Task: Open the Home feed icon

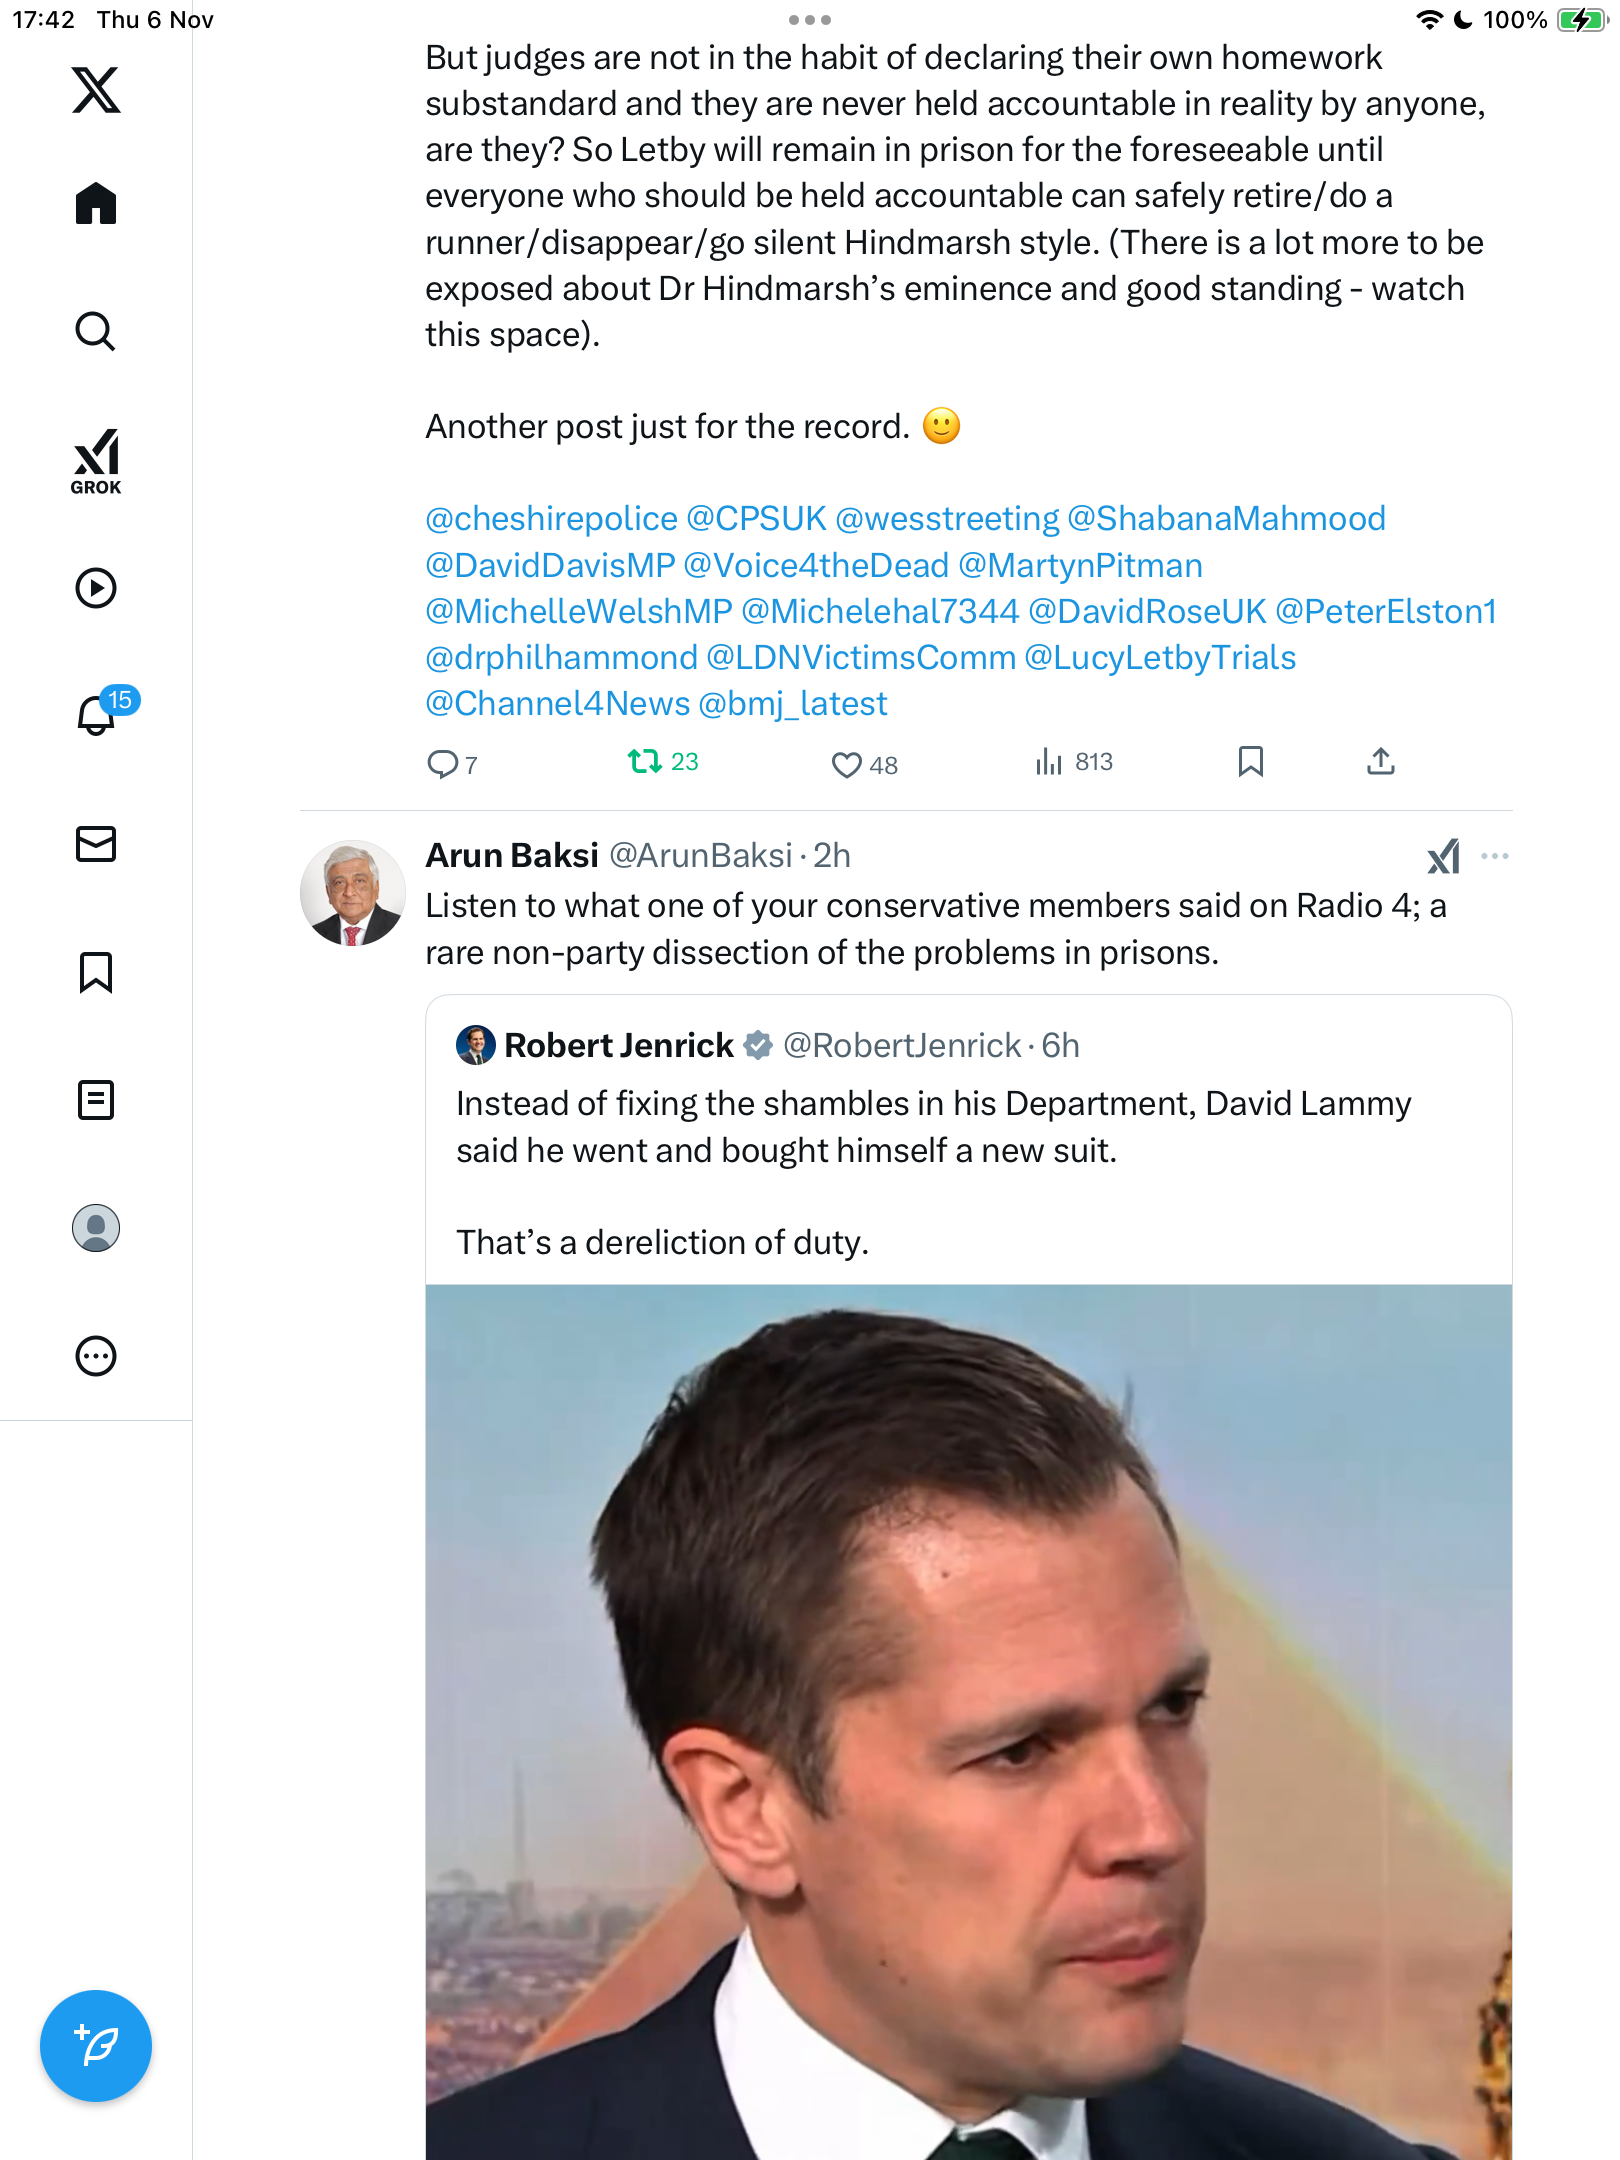Action: click(x=96, y=204)
